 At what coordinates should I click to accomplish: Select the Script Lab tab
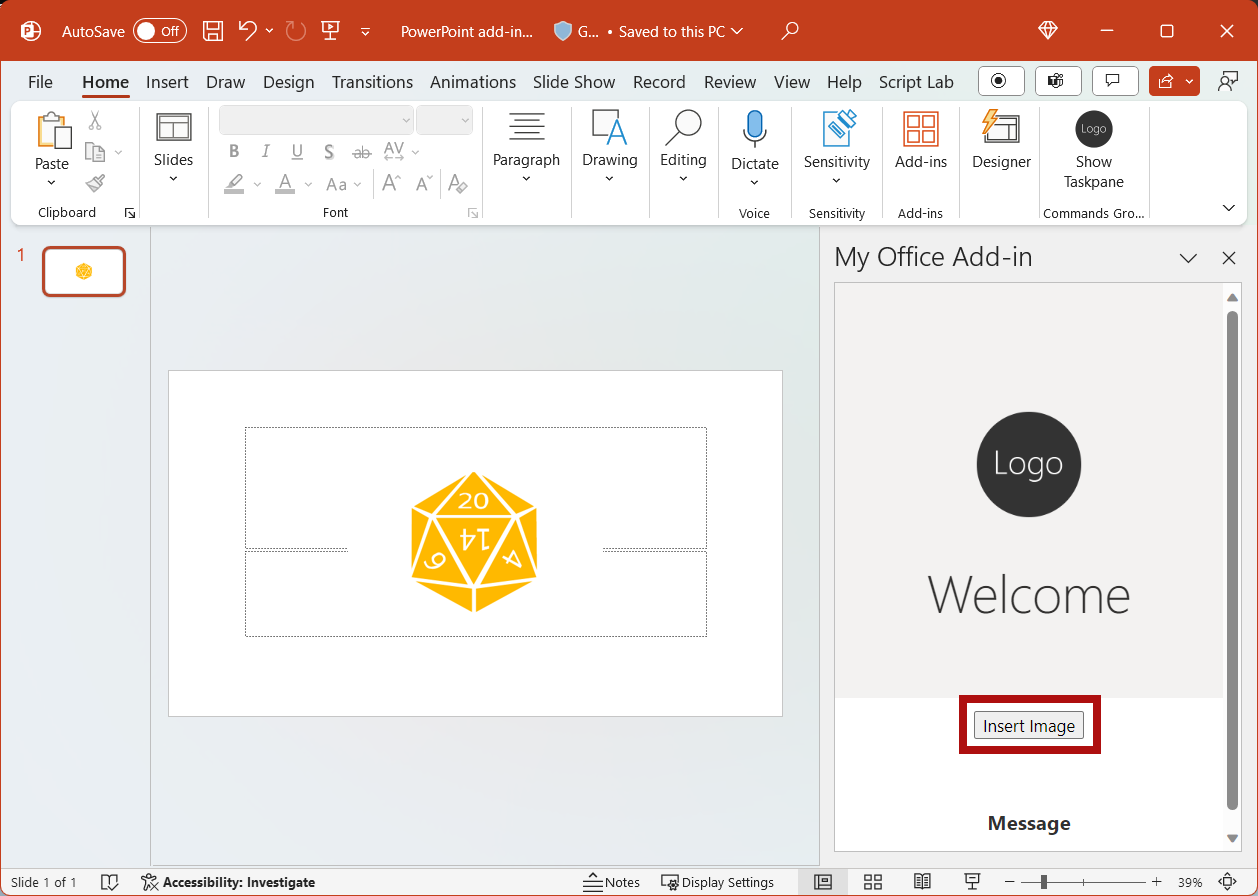point(916,82)
